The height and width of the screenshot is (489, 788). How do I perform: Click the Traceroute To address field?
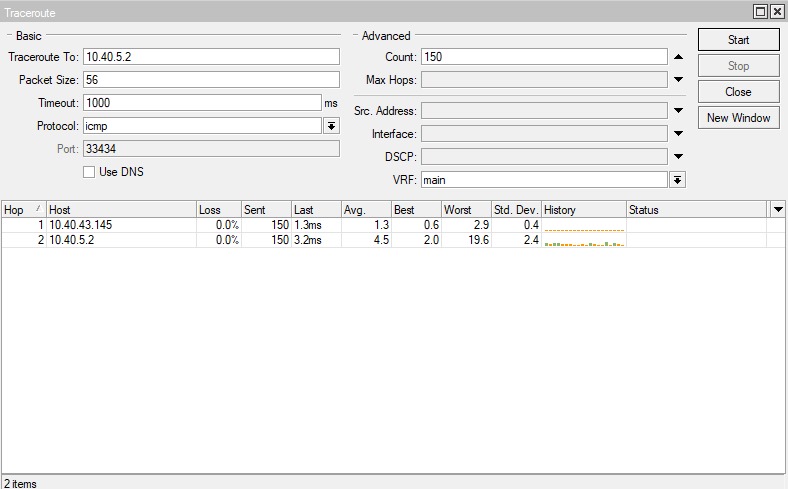click(211, 57)
